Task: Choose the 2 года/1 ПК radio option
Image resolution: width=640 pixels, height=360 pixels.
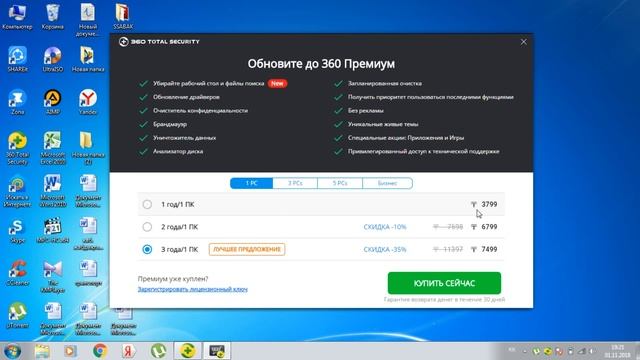Action: [147, 227]
